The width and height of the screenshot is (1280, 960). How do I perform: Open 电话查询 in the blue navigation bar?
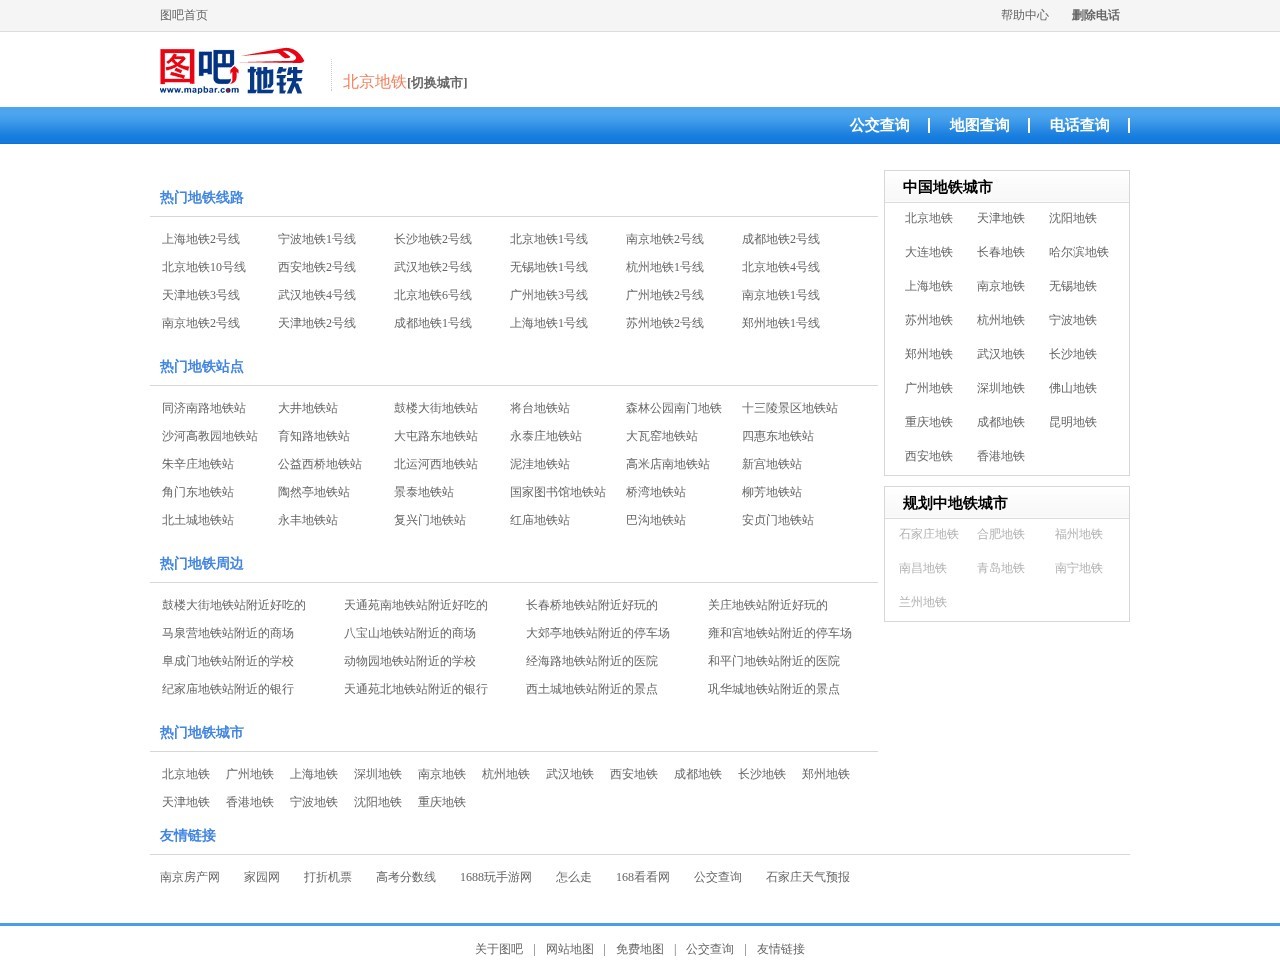1079,125
